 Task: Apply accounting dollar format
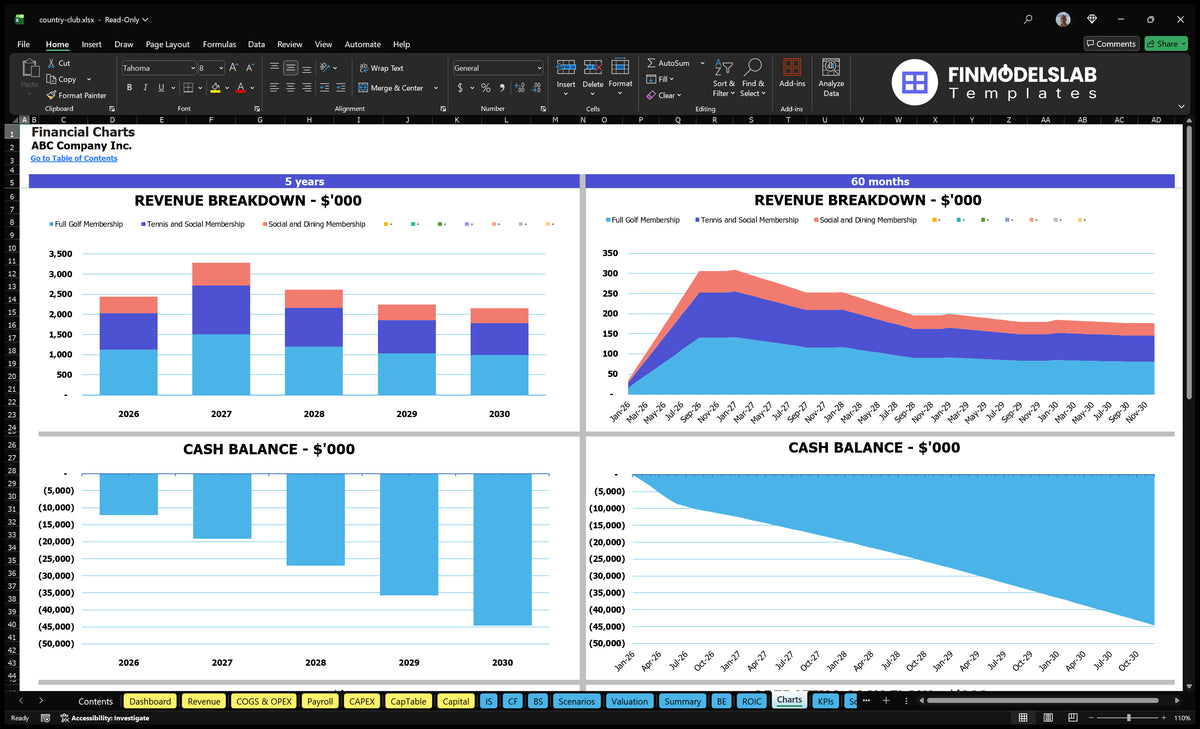point(459,88)
